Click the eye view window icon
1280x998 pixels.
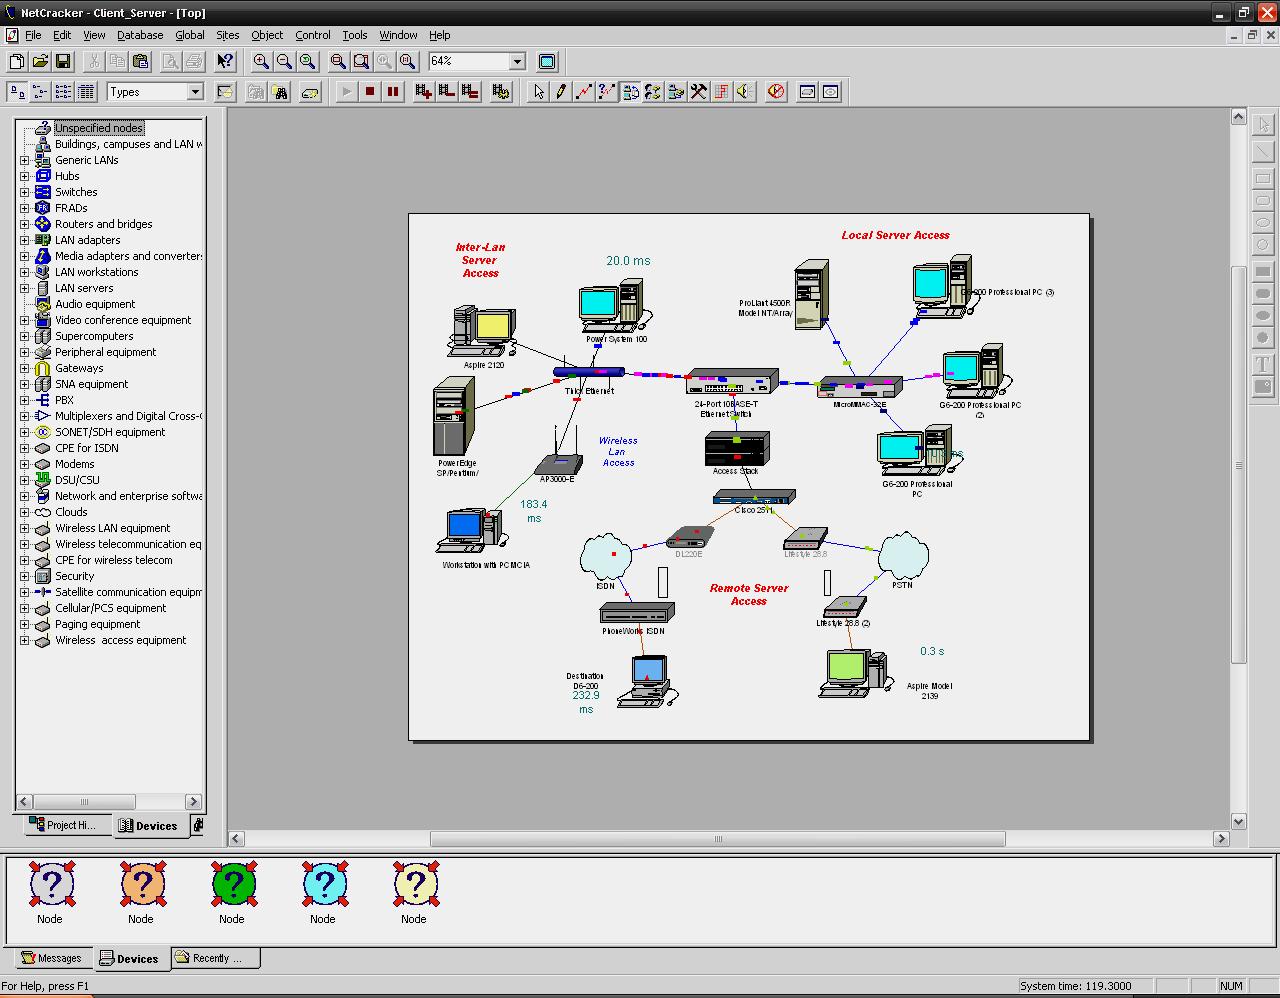[831, 92]
